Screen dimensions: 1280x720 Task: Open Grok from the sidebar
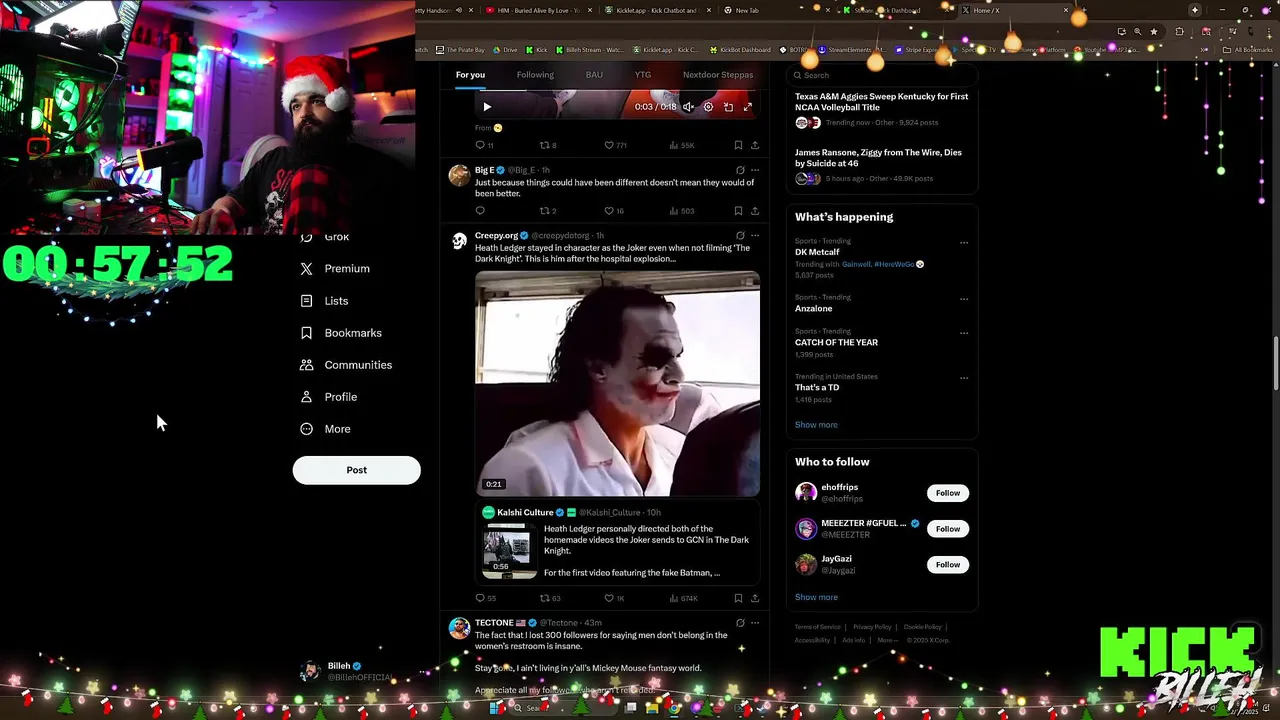(x=324, y=237)
